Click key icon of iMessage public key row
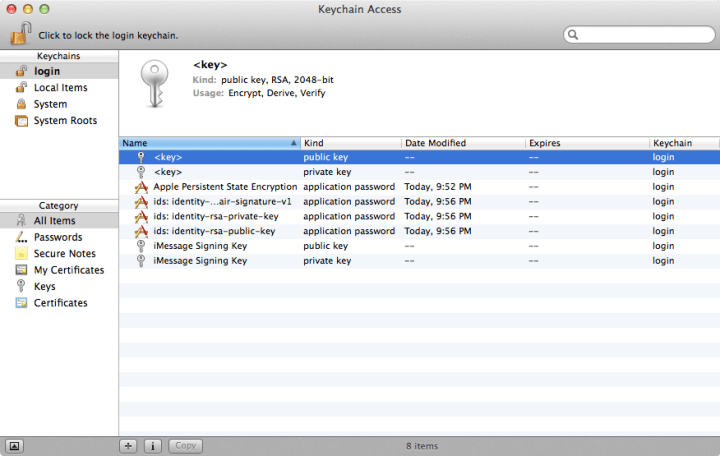Image resolution: width=720 pixels, height=456 pixels. (141, 246)
